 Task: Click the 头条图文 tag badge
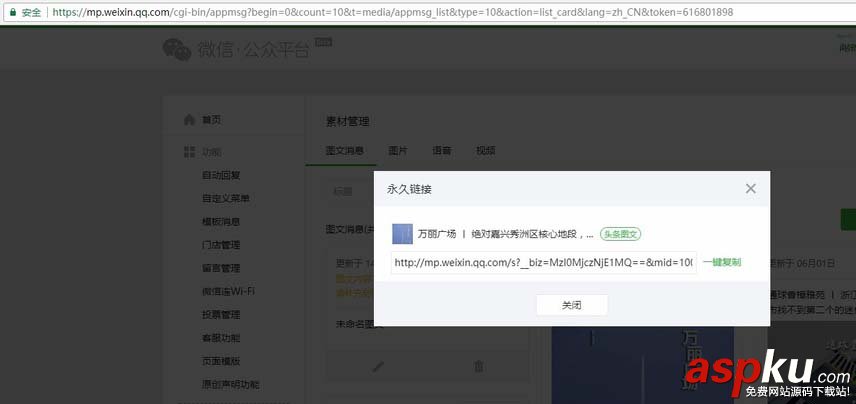[x=620, y=234]
